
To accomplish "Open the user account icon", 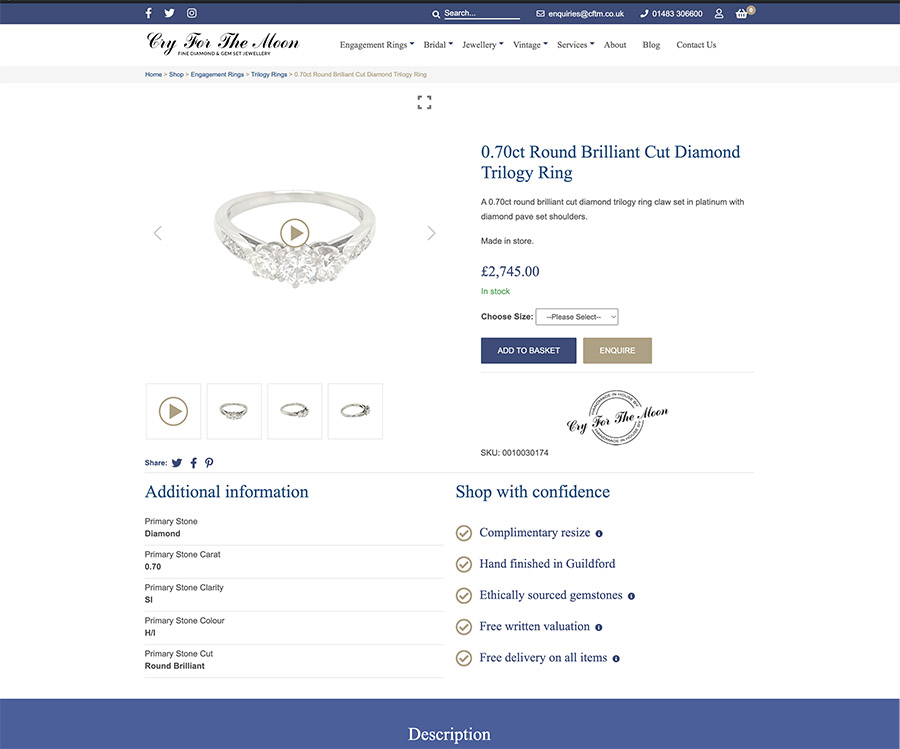I will tap(719, 13).
